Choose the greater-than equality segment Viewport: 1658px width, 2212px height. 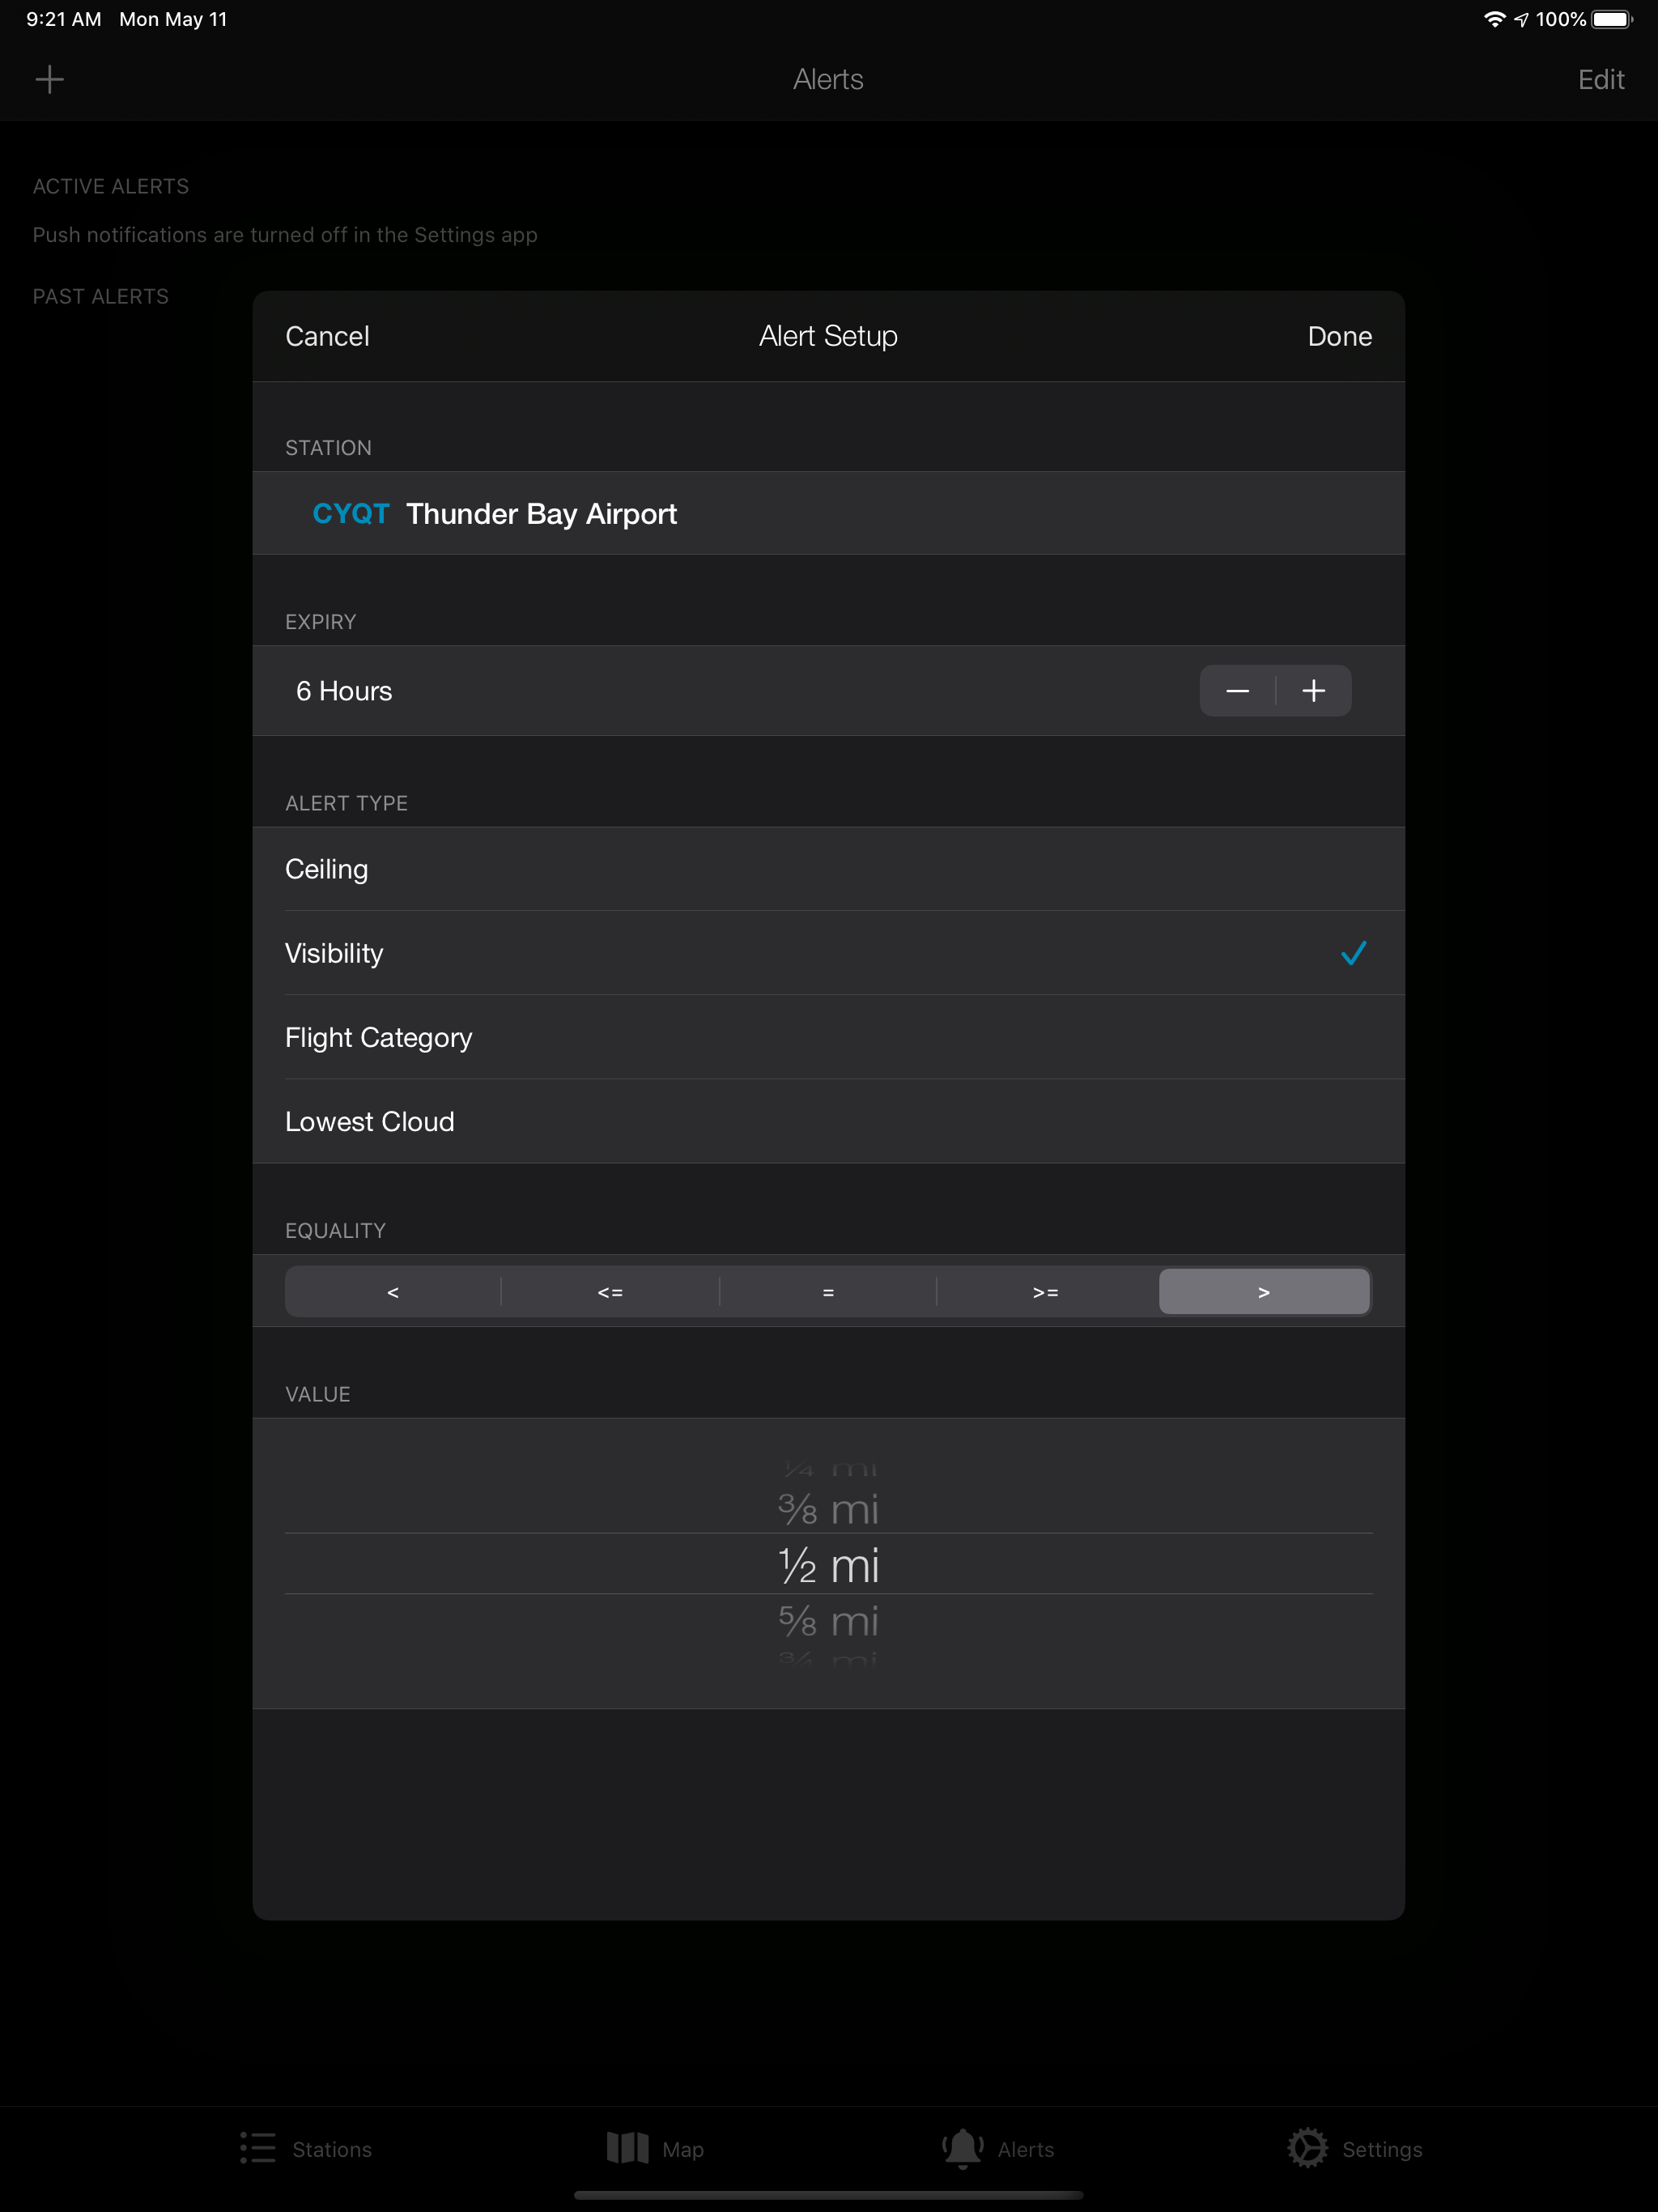pos(1264,1292)
